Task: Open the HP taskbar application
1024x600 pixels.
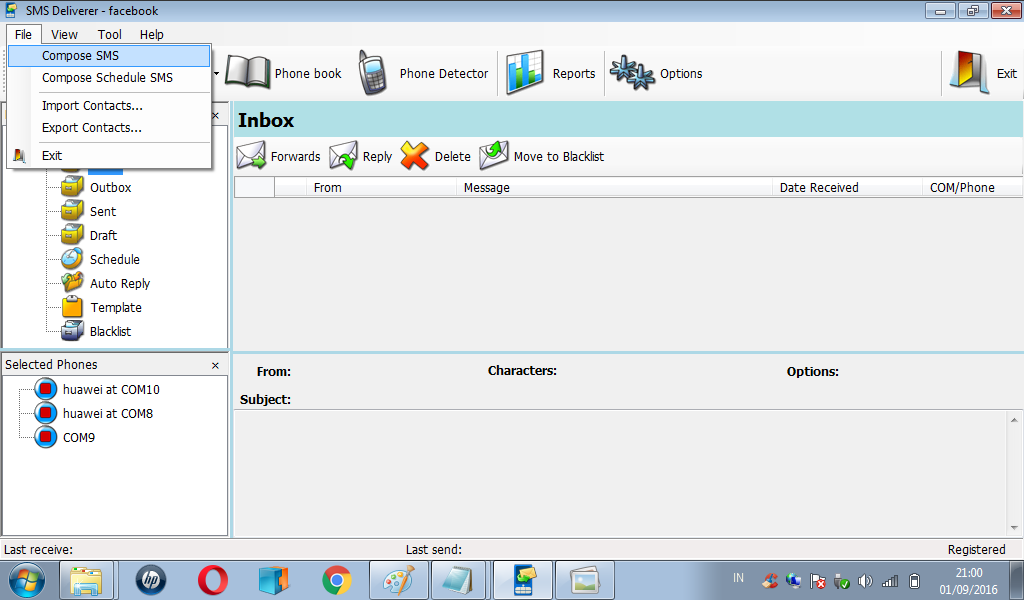Action: tap(151, 580)
